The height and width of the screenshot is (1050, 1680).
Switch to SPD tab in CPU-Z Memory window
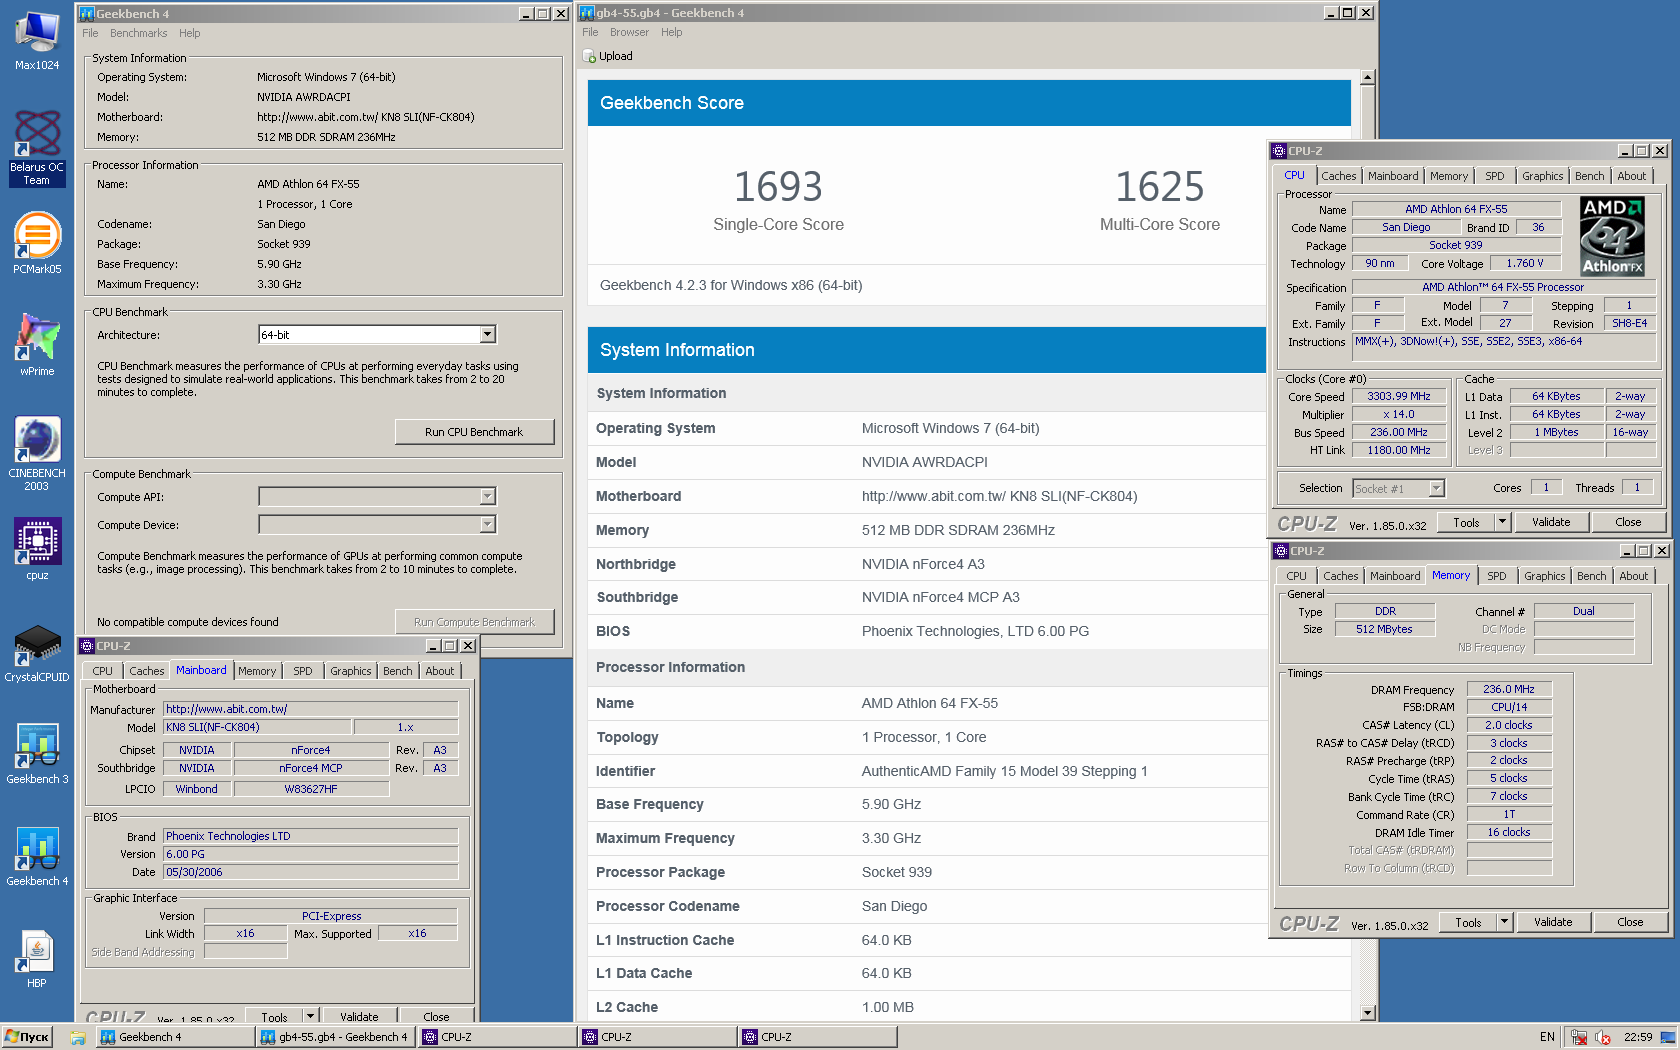[x=1496, y=576]
